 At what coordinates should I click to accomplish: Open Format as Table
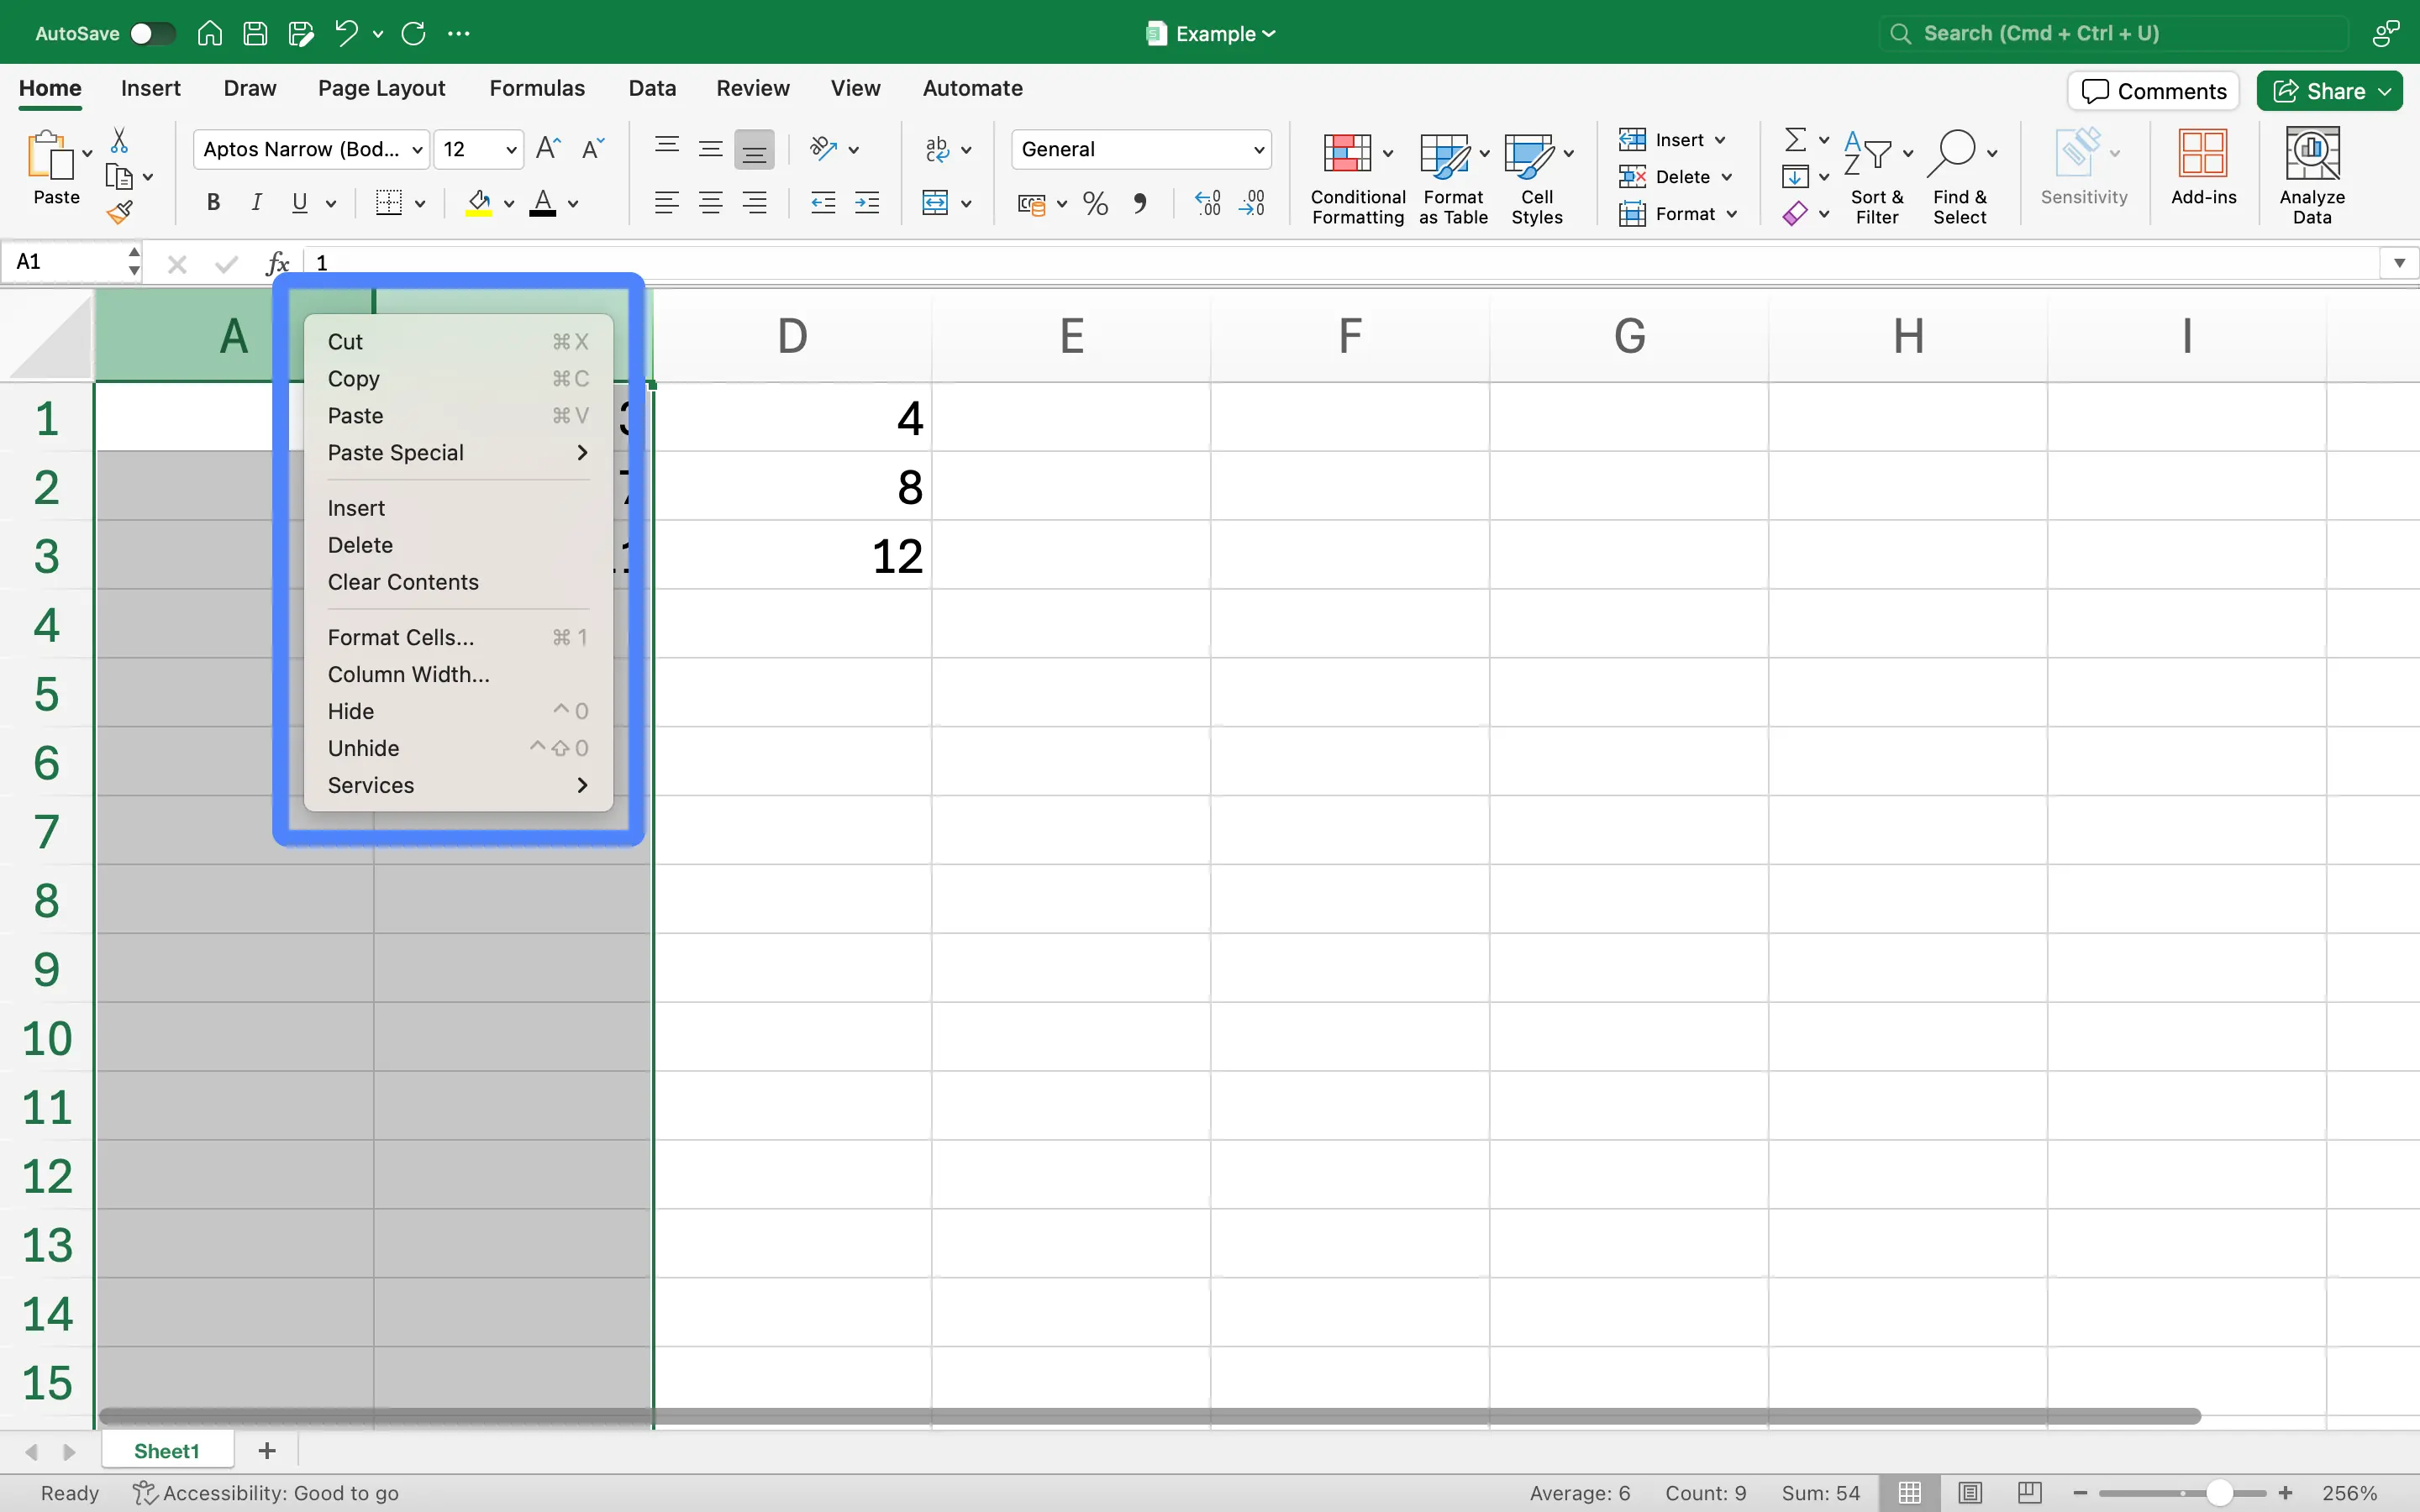pos(1453,178)
